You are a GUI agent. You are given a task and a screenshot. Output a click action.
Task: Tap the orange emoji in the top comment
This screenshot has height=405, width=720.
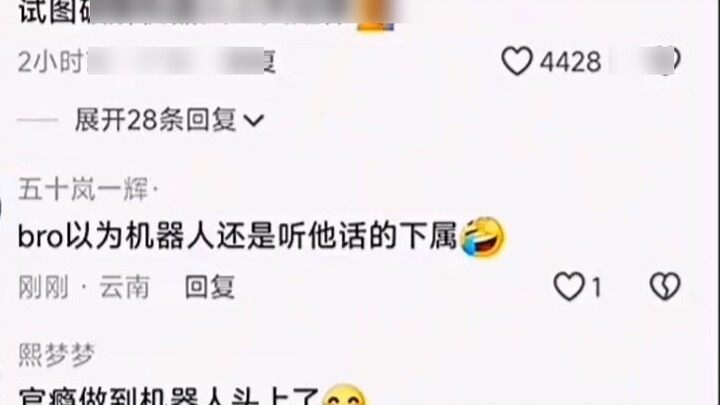coord(375,16)
